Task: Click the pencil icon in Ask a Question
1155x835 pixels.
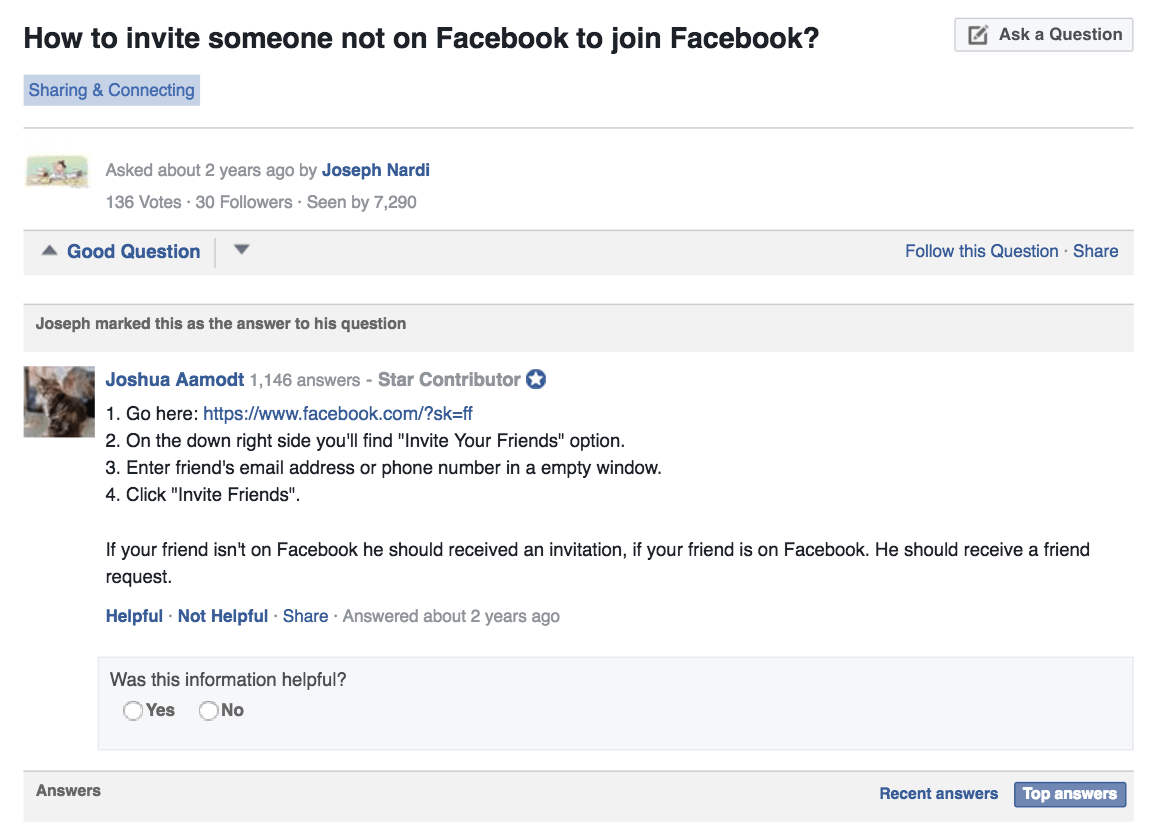Action: click(977, 35)
